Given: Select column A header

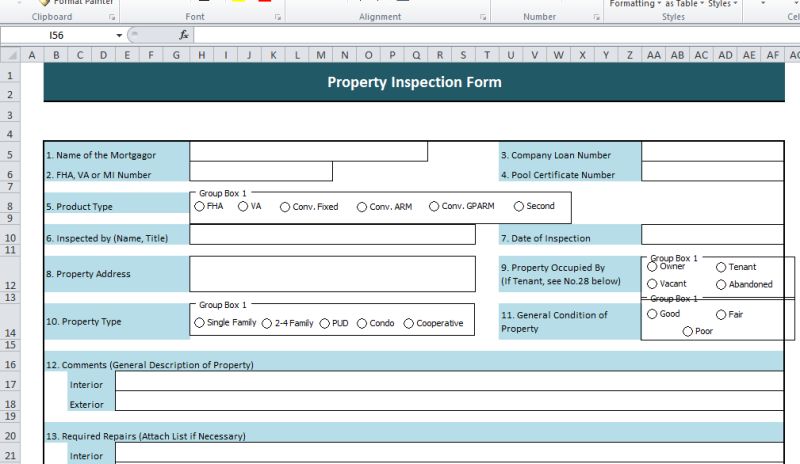Looking at the screenshot, I should 32,55.
